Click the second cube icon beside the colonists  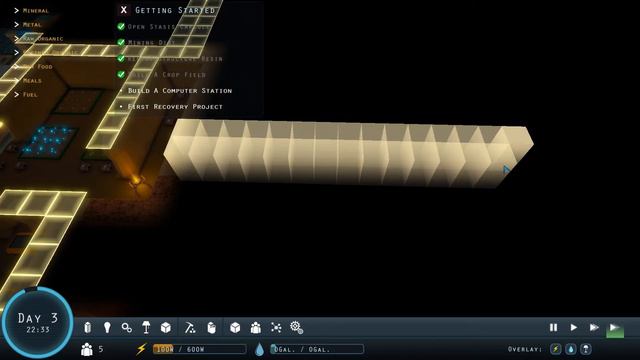pos(235,327)
